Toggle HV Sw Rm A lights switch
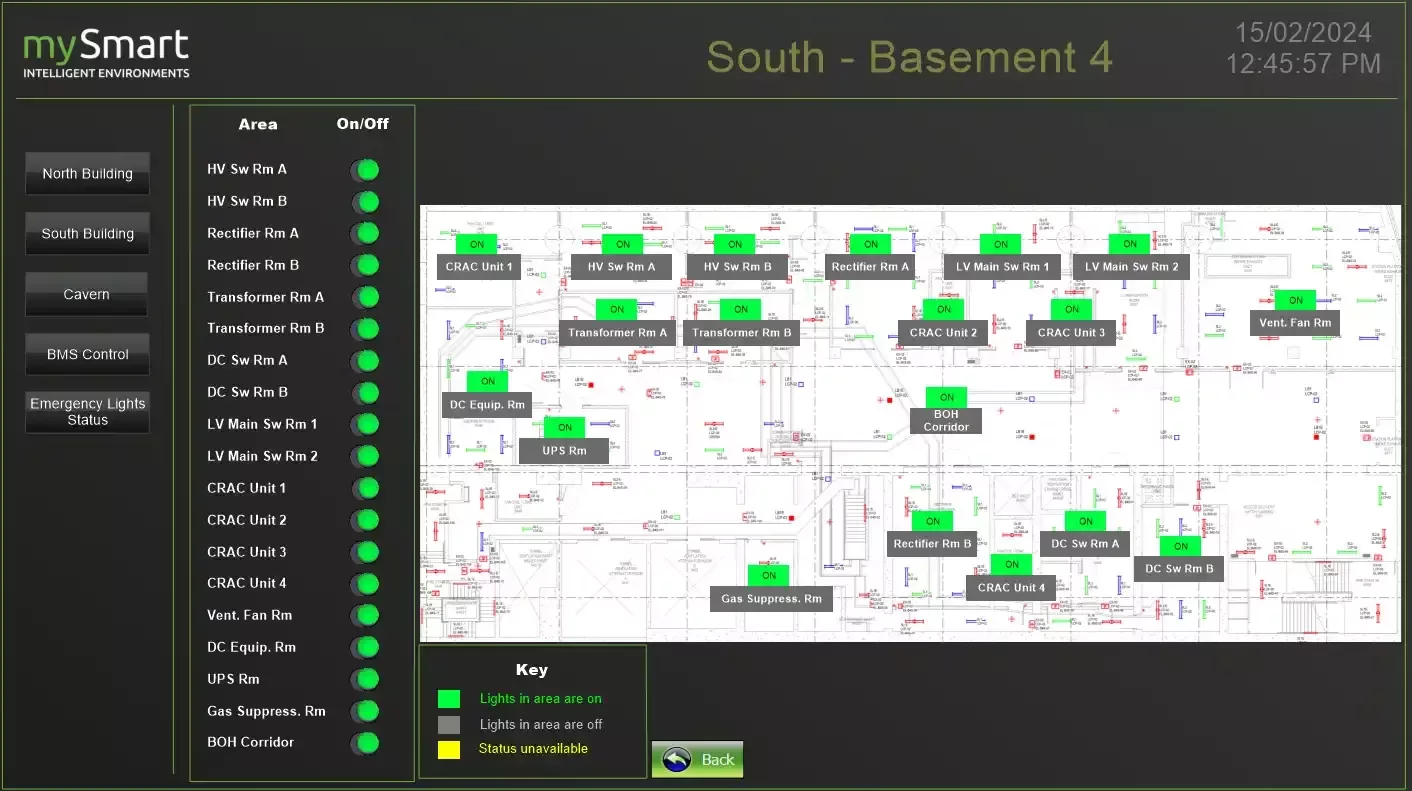 coord(366,170)
